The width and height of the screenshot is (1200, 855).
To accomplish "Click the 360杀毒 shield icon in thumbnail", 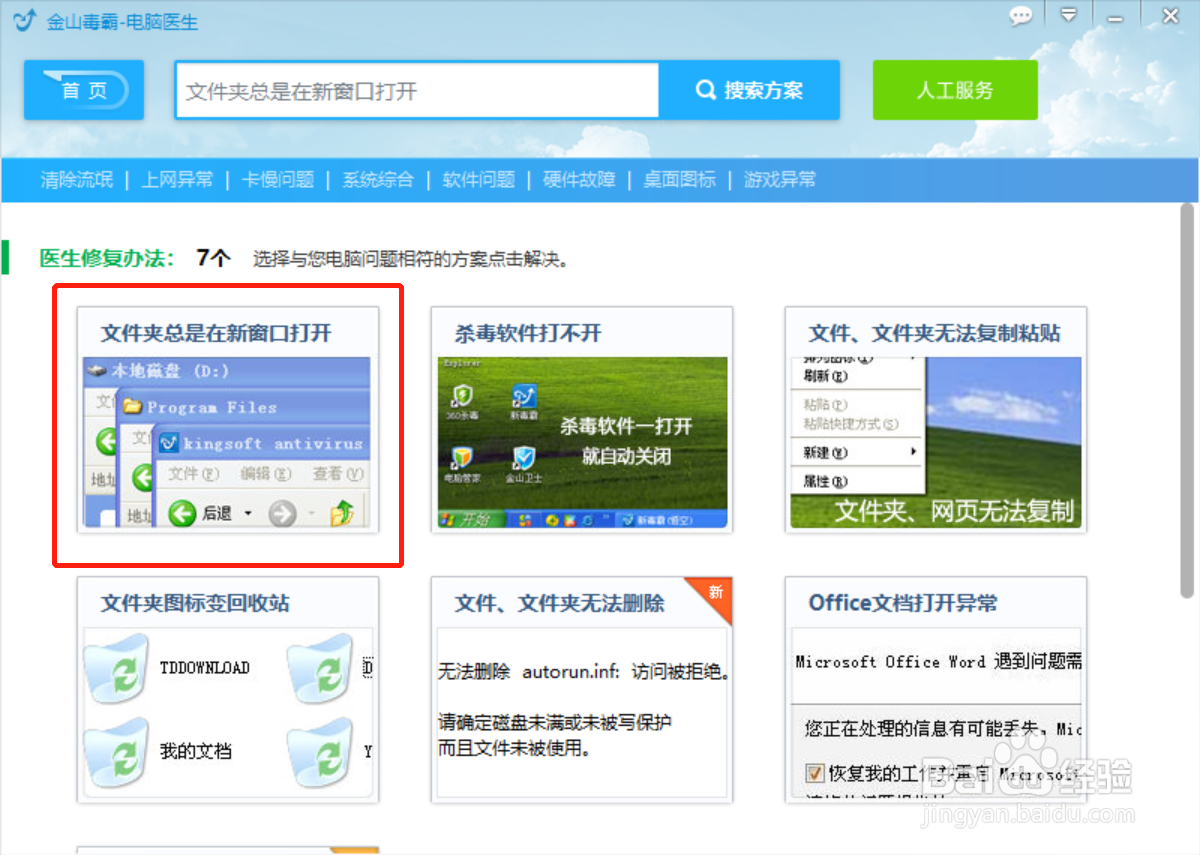I will (x=461, y=396).
